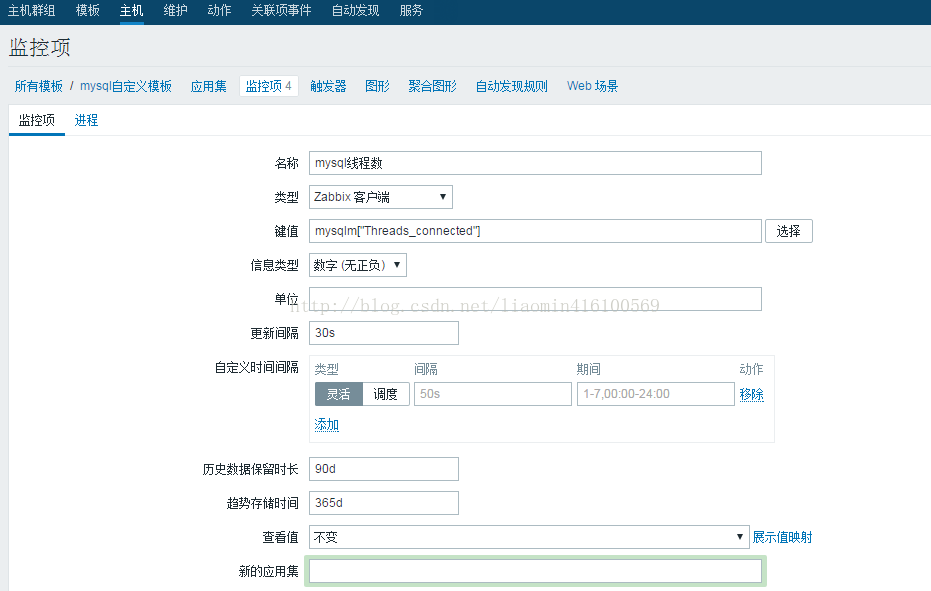This screenshot has width=931, height=591.
Task: Click 移除 to remove custom interval
Action: click(751, 394)
